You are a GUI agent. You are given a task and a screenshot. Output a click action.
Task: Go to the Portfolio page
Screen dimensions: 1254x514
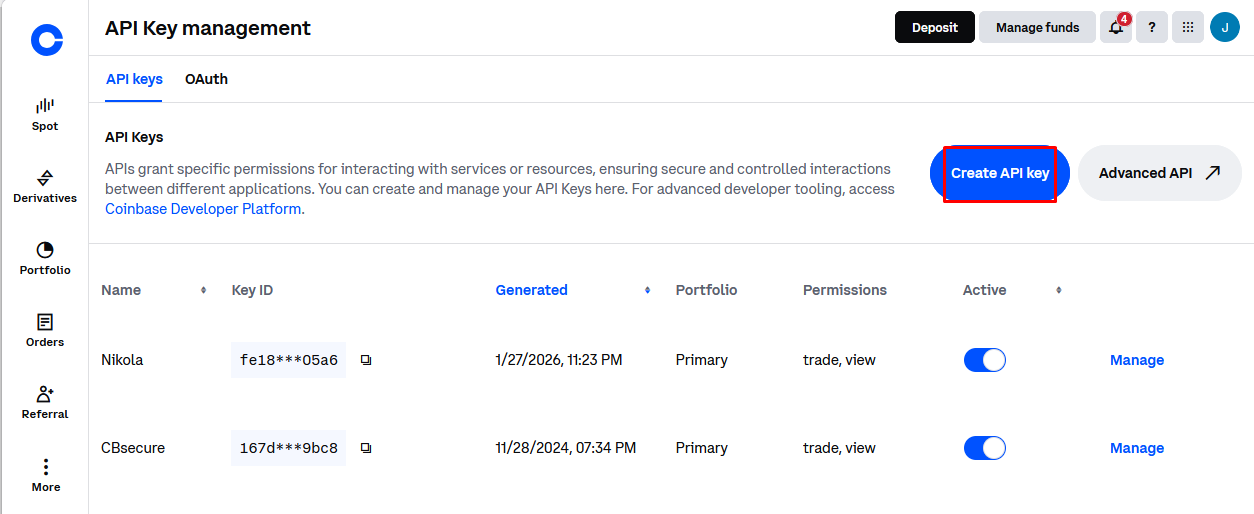(x=45, y=258)
